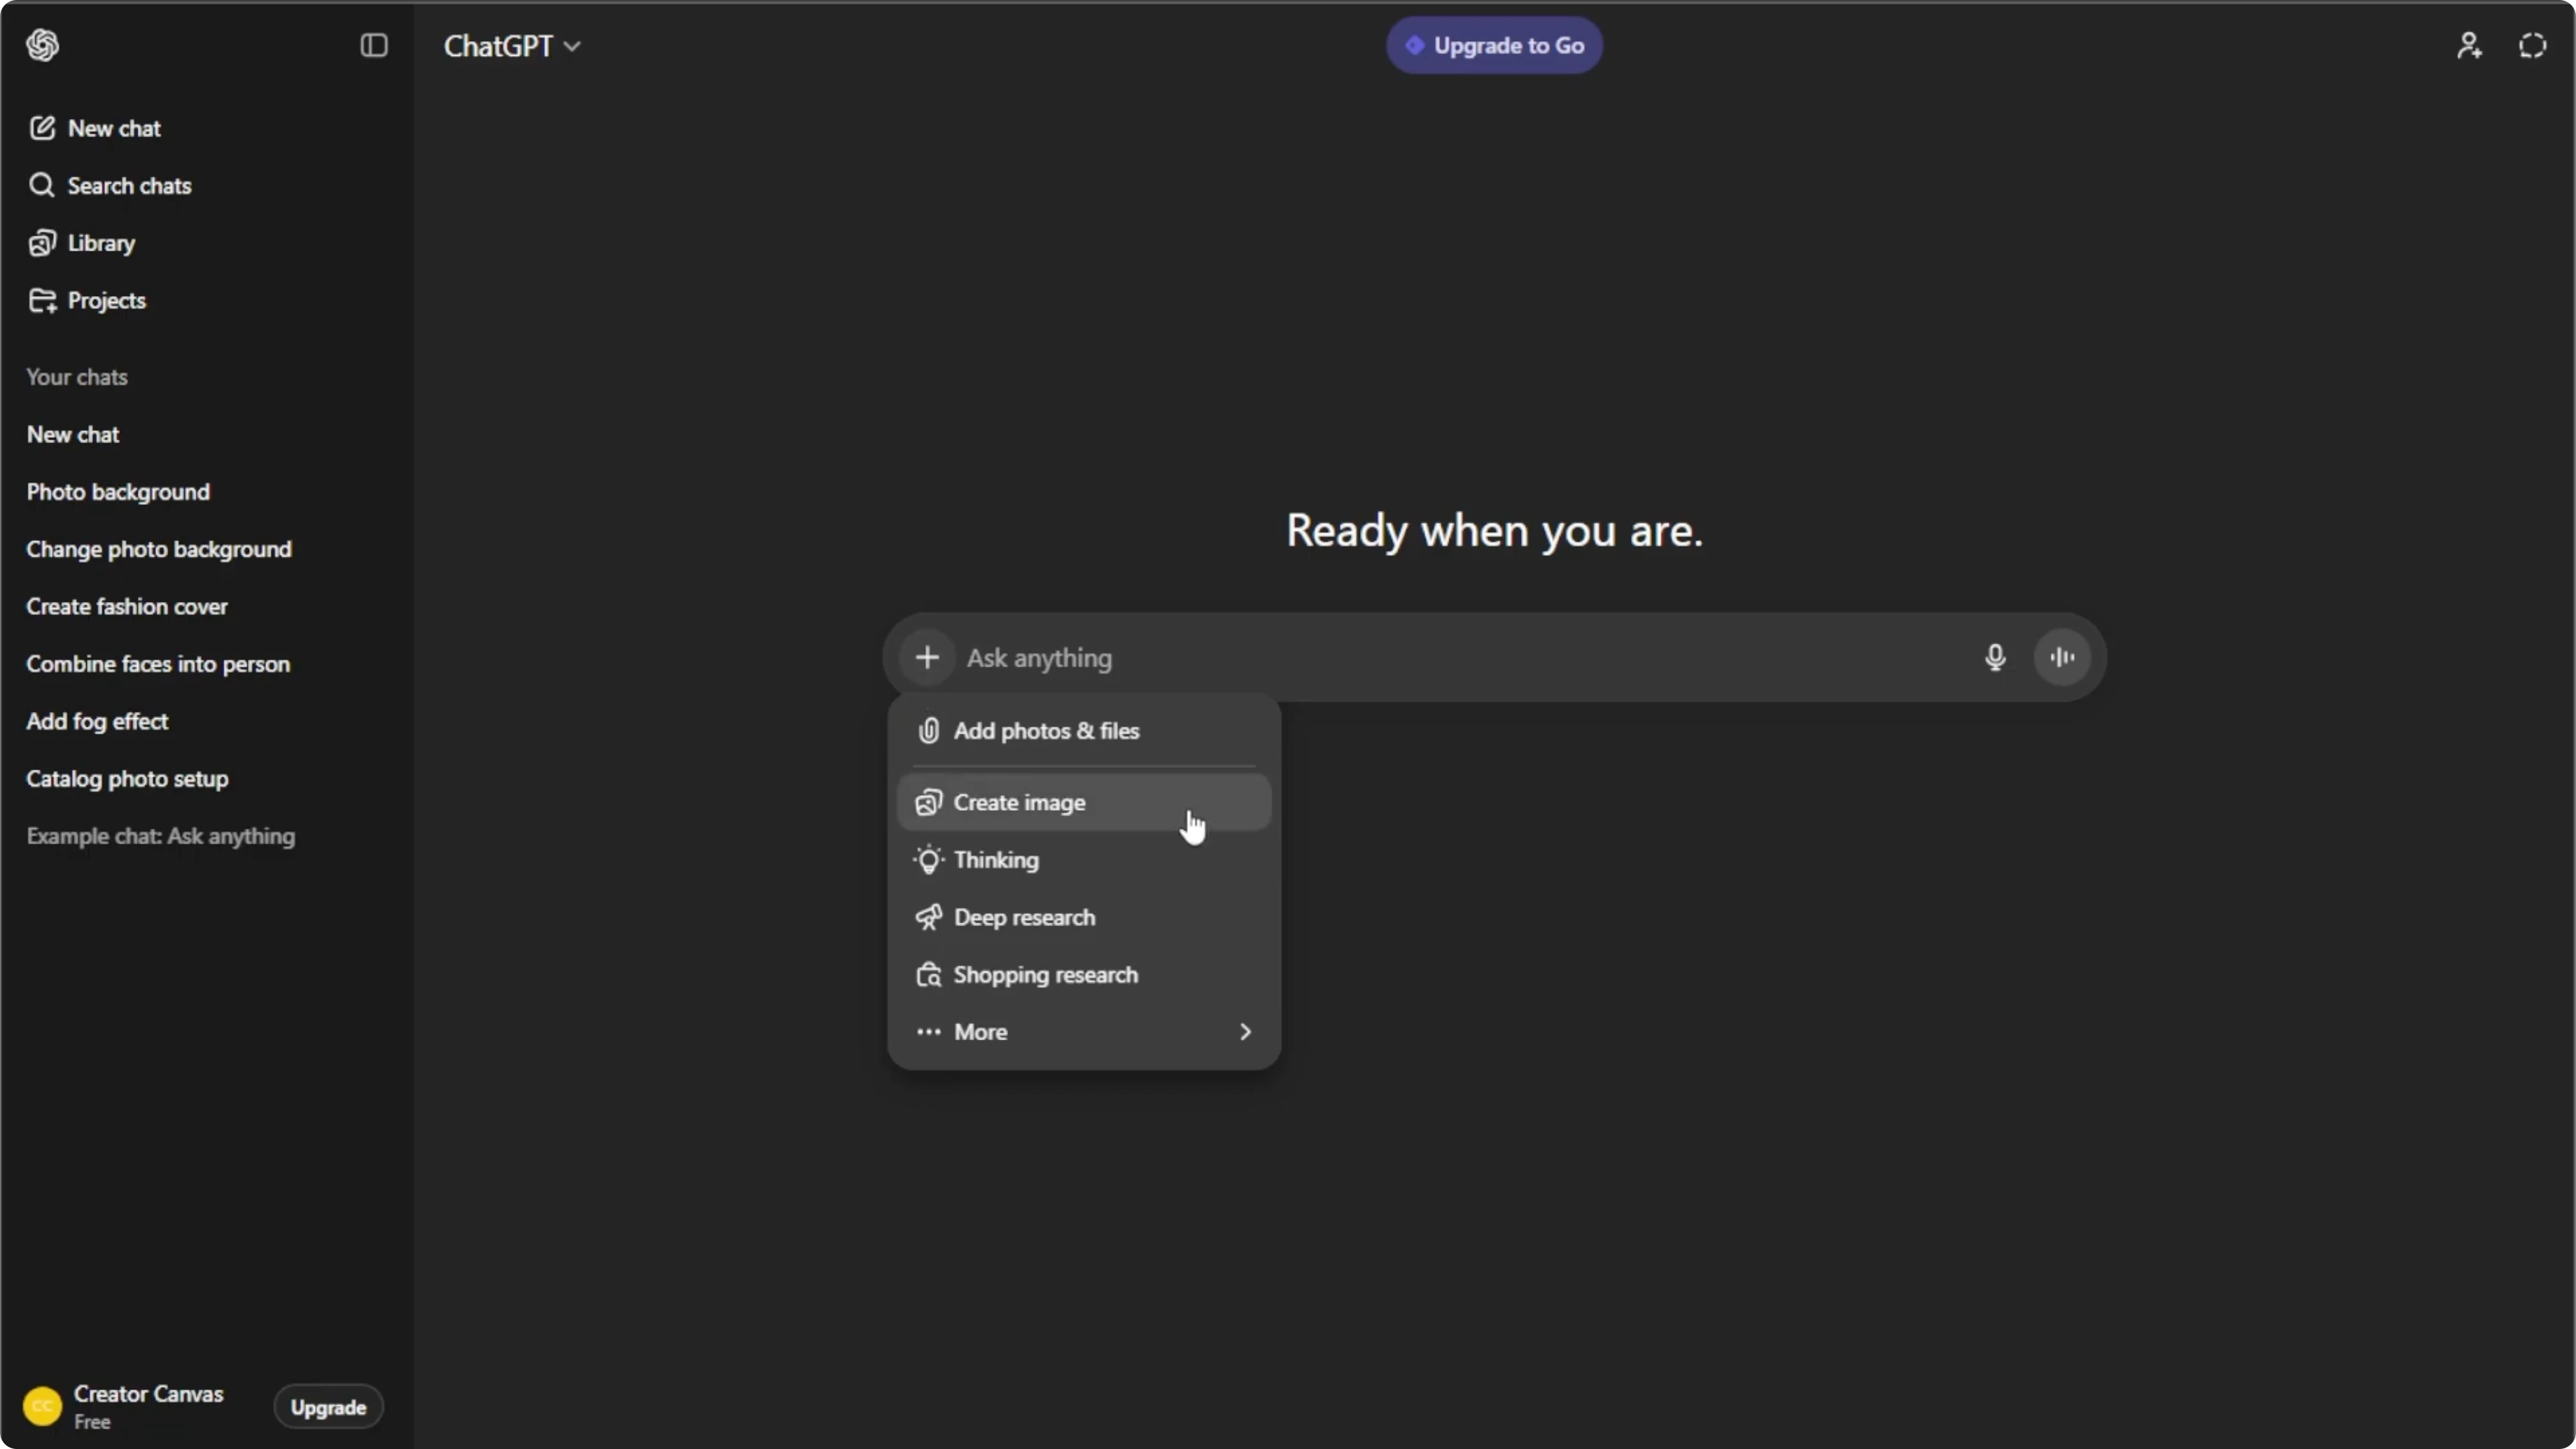
Task: Open Projects in the sidebar
Action: (87, 300)
